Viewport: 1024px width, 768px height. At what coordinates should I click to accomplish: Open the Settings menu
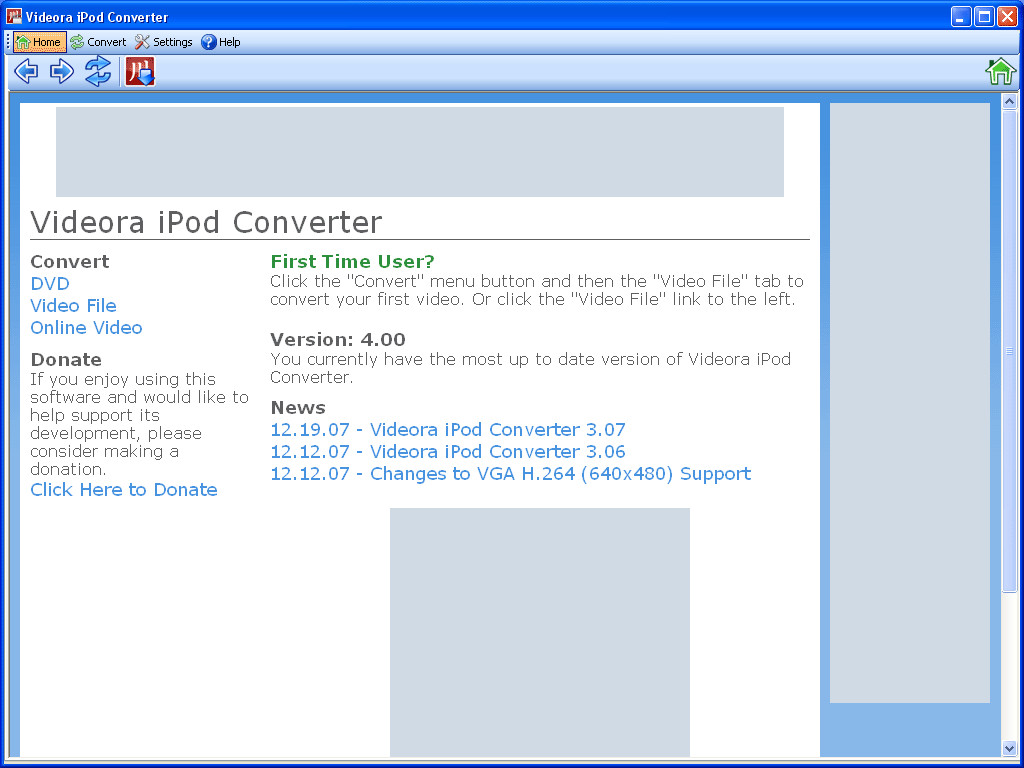pos(164,42)
